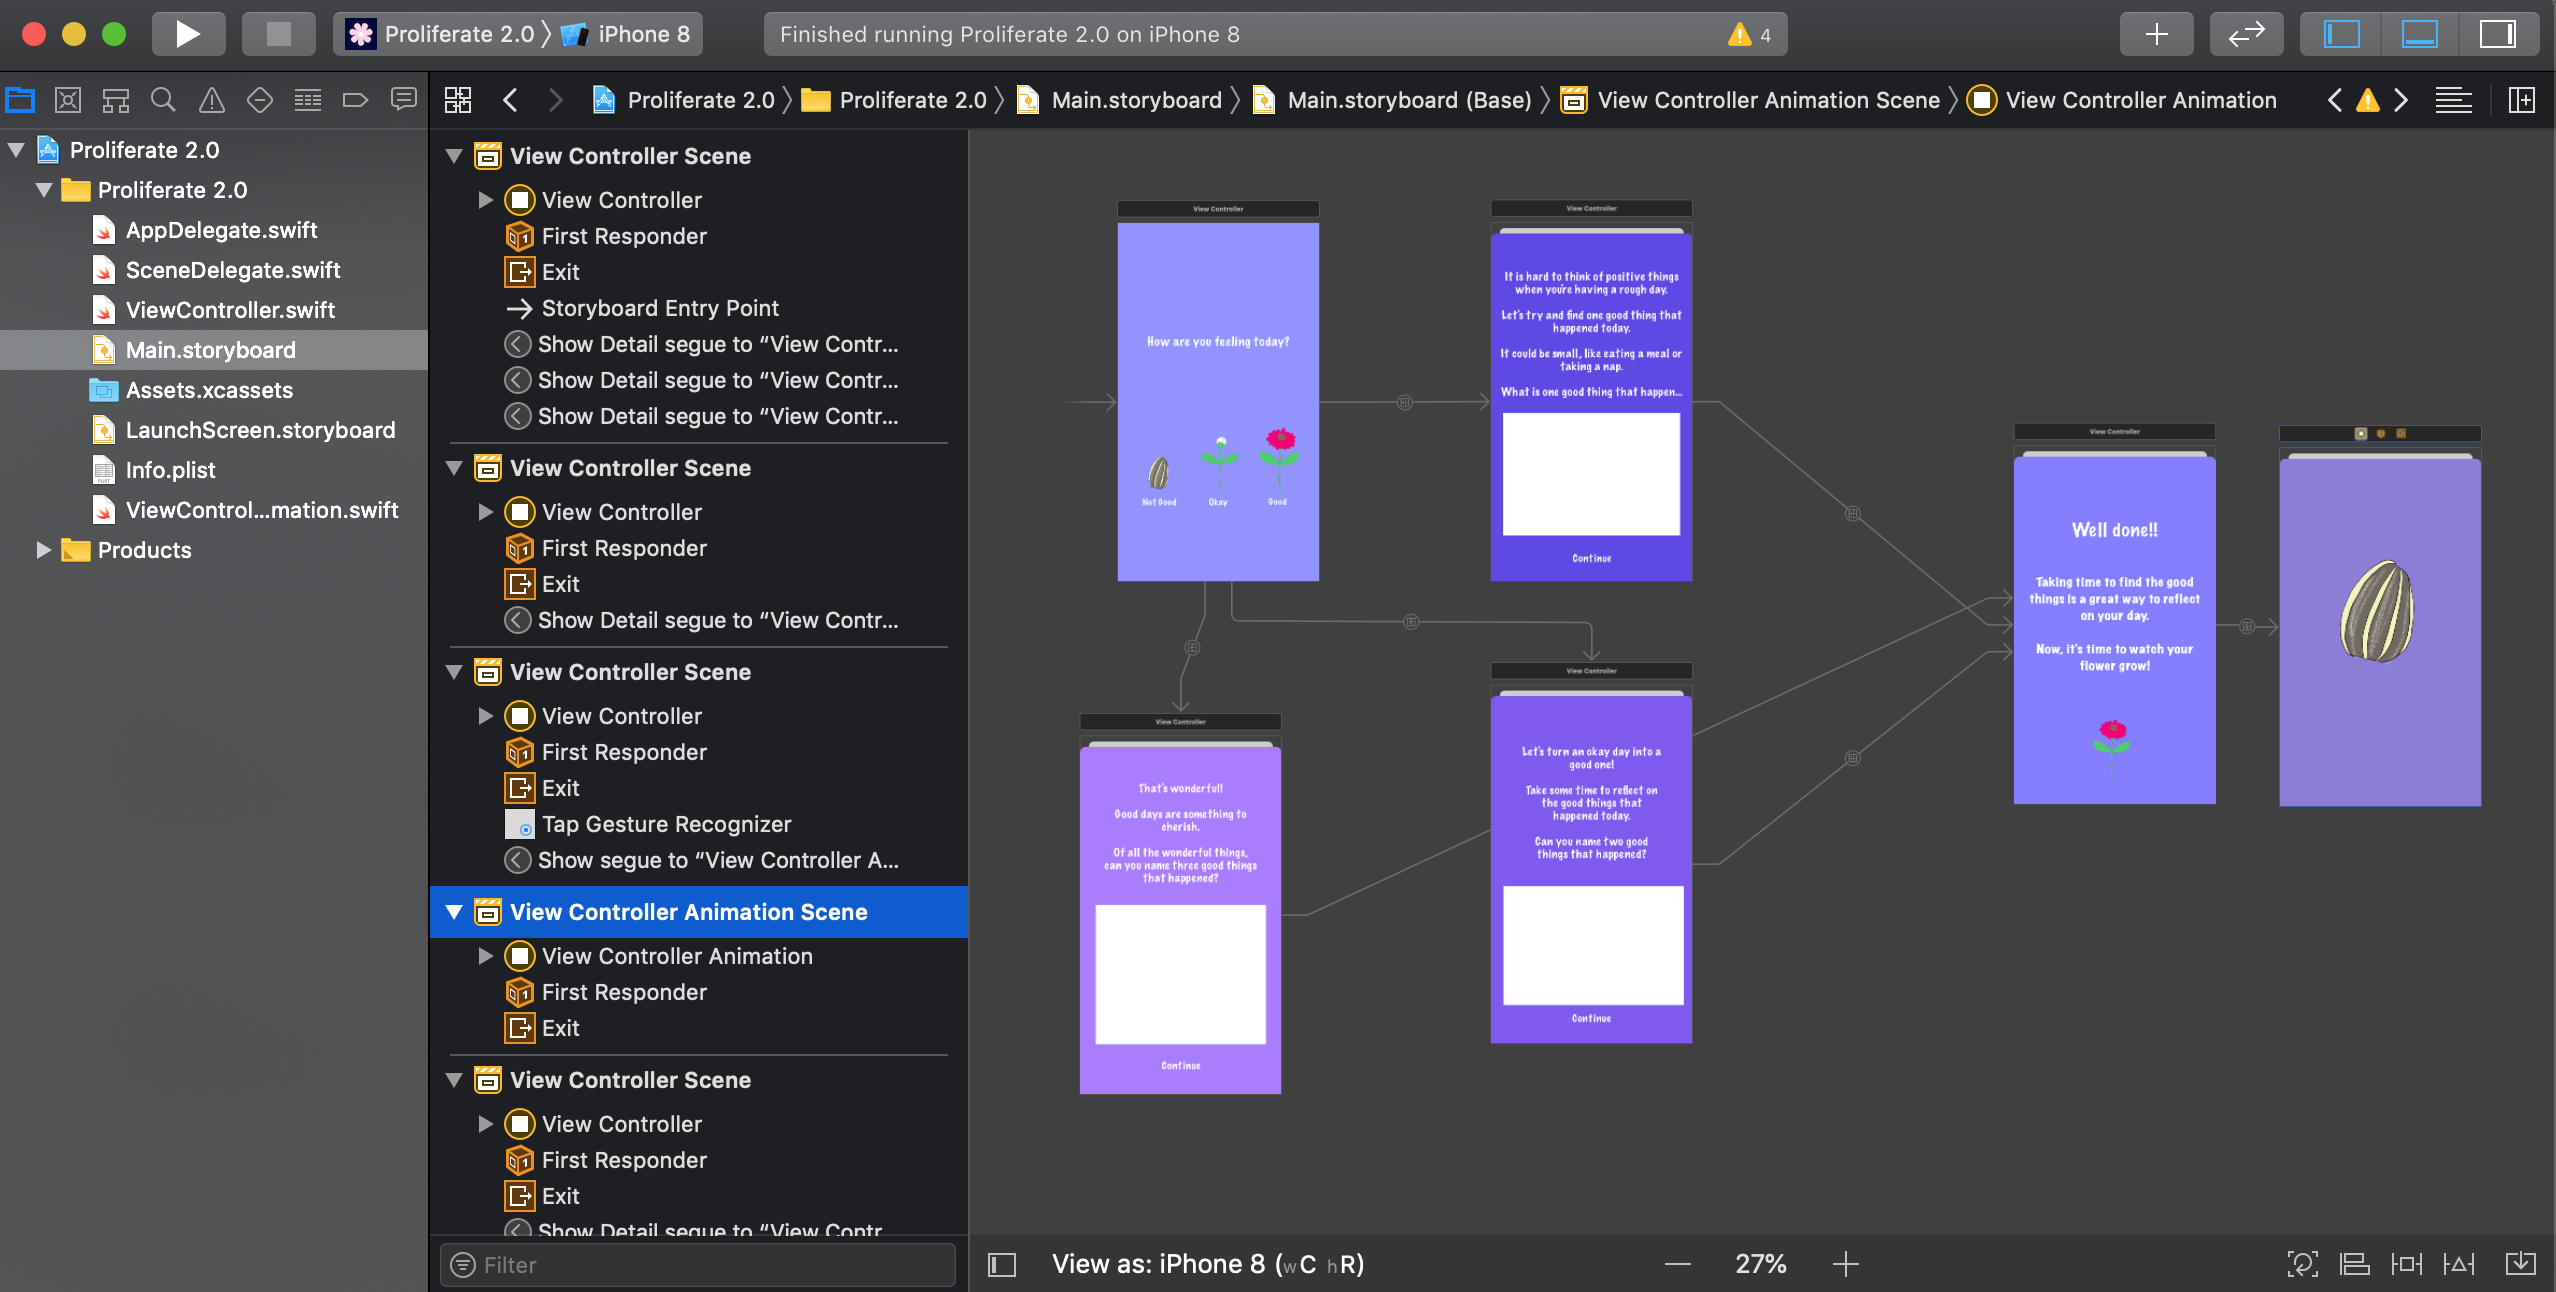Expand View Controller Animation outline item
Screen dimensions: 2556x1292
click(486, 956)
